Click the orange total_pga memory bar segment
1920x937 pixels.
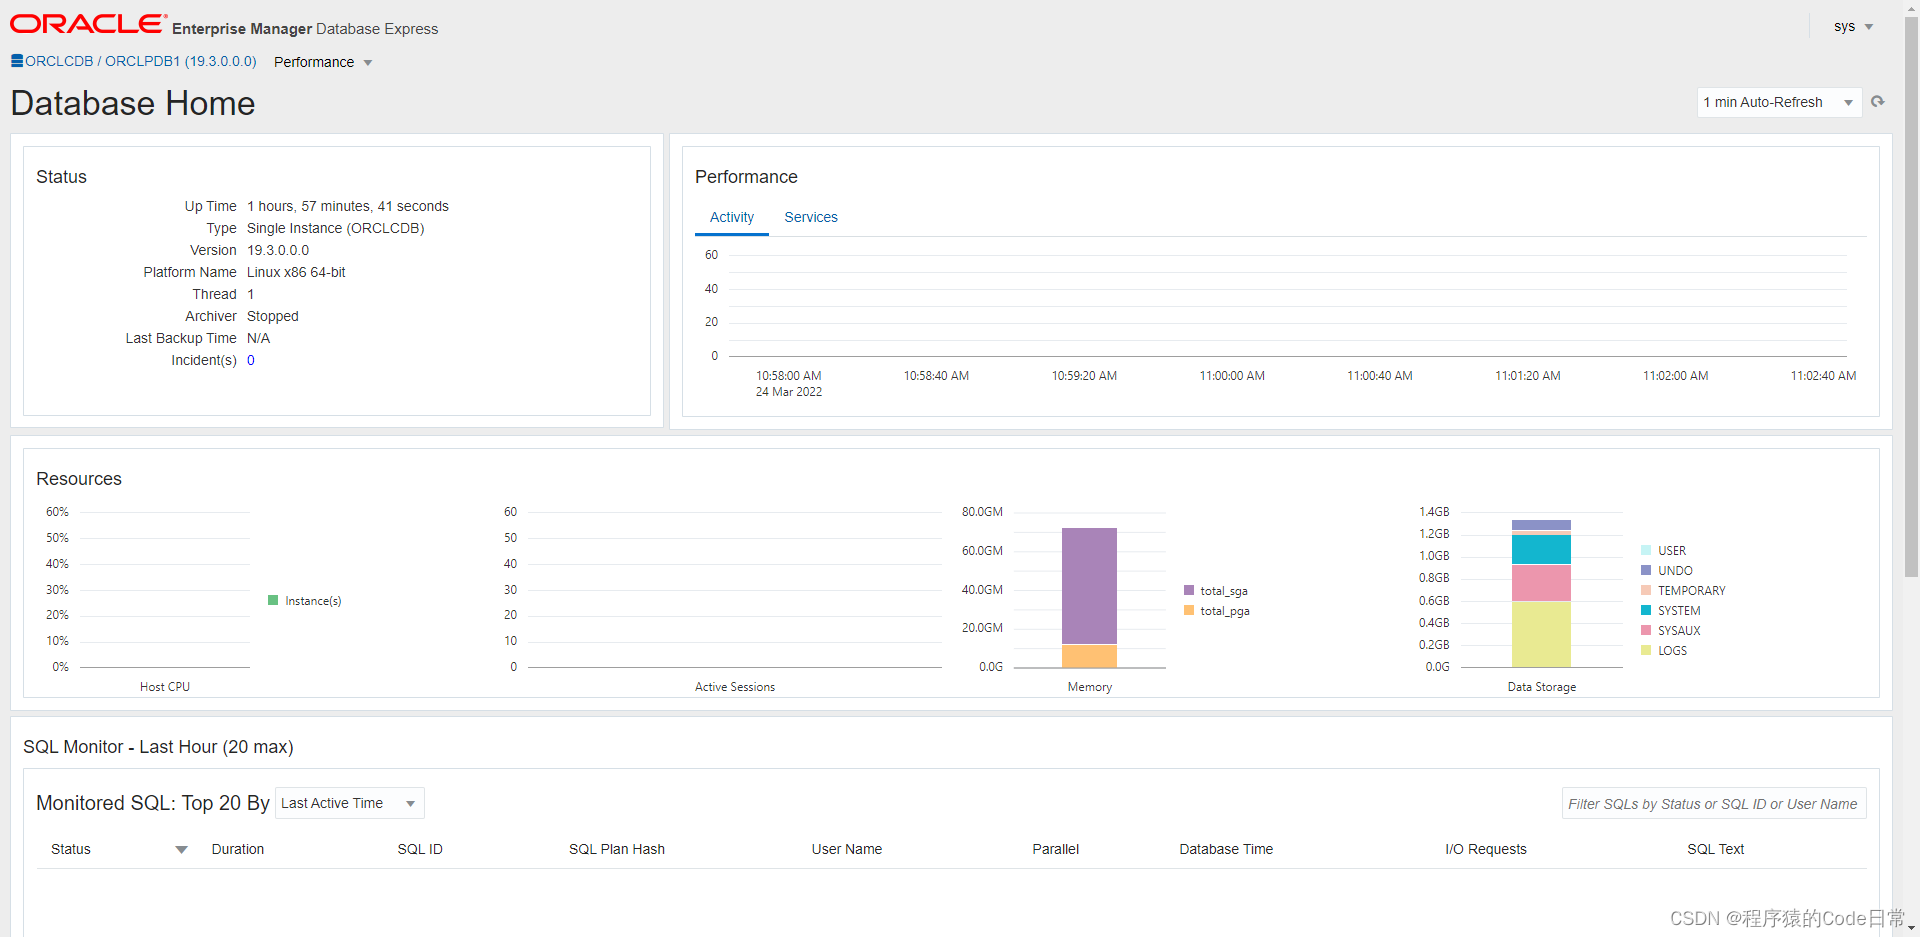tap(1089, 656)
